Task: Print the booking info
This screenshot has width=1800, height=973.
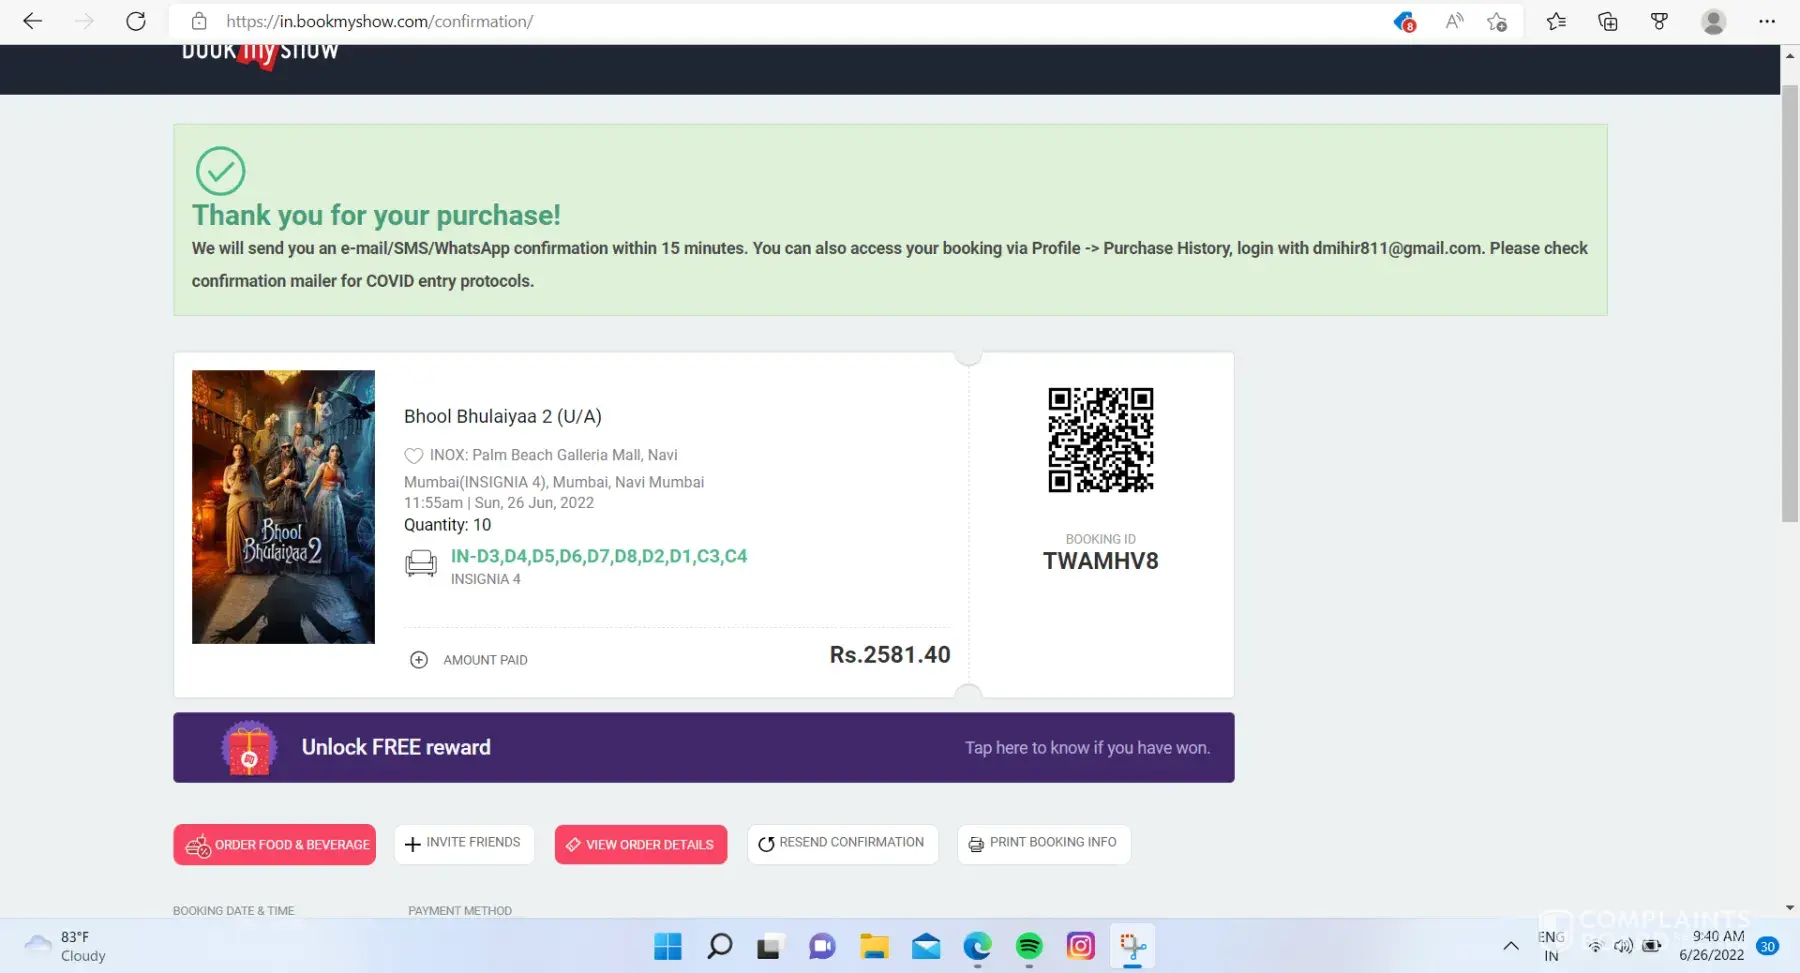Action: [x=1044, y=844]
